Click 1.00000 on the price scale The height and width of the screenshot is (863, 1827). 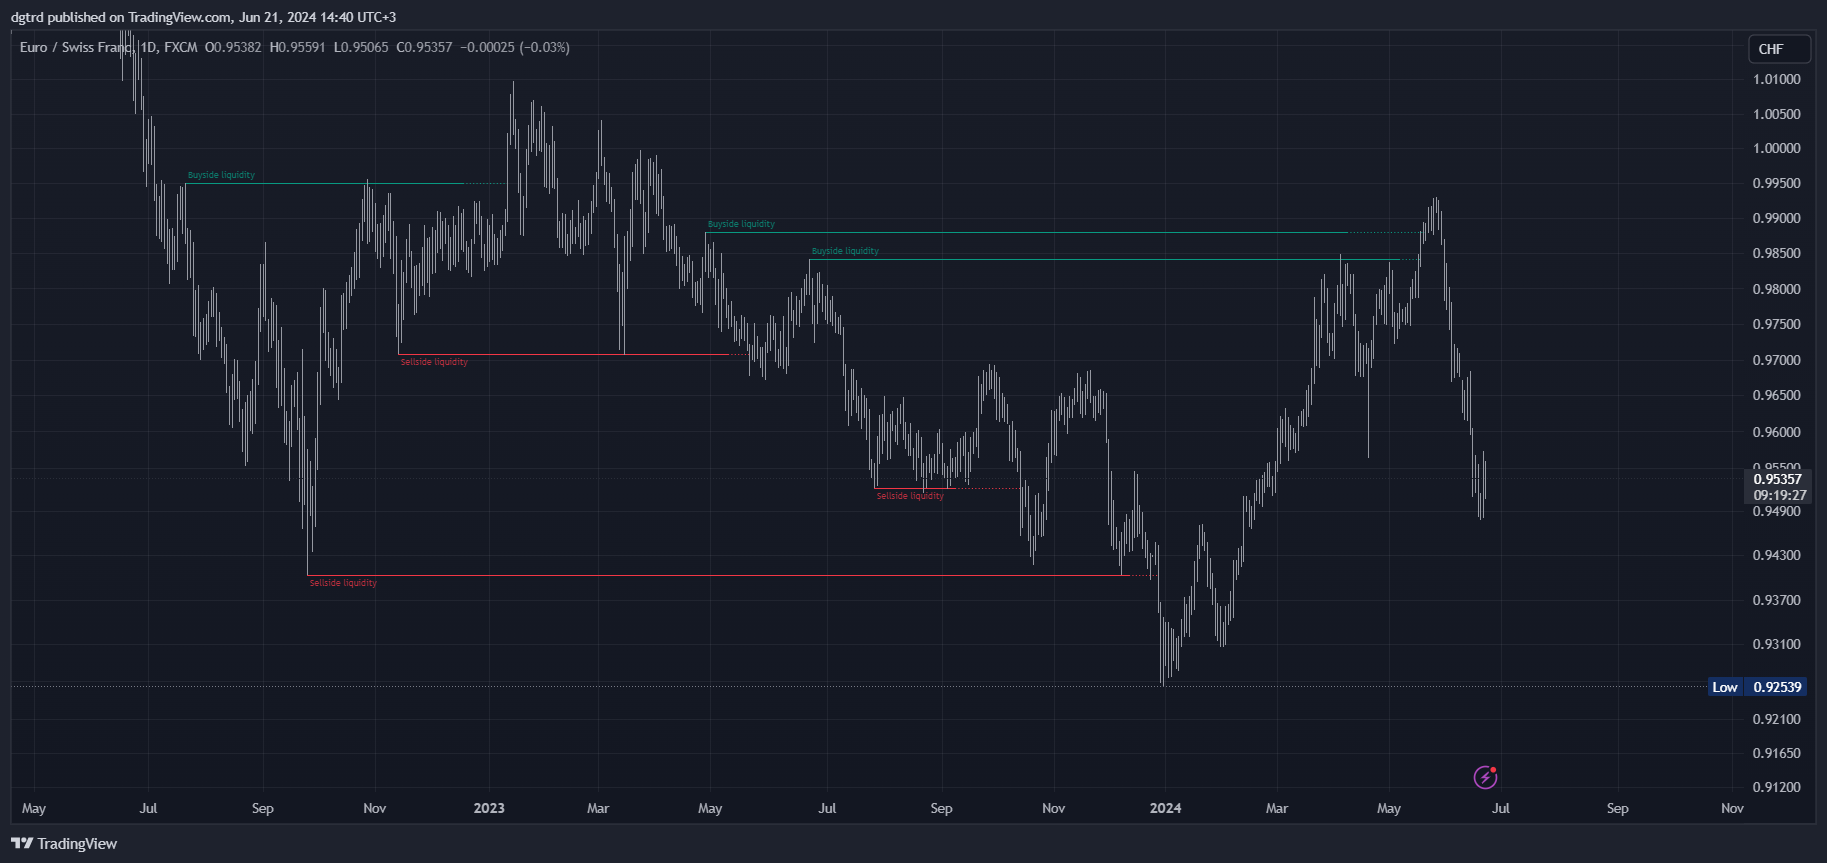[1777, 148]
